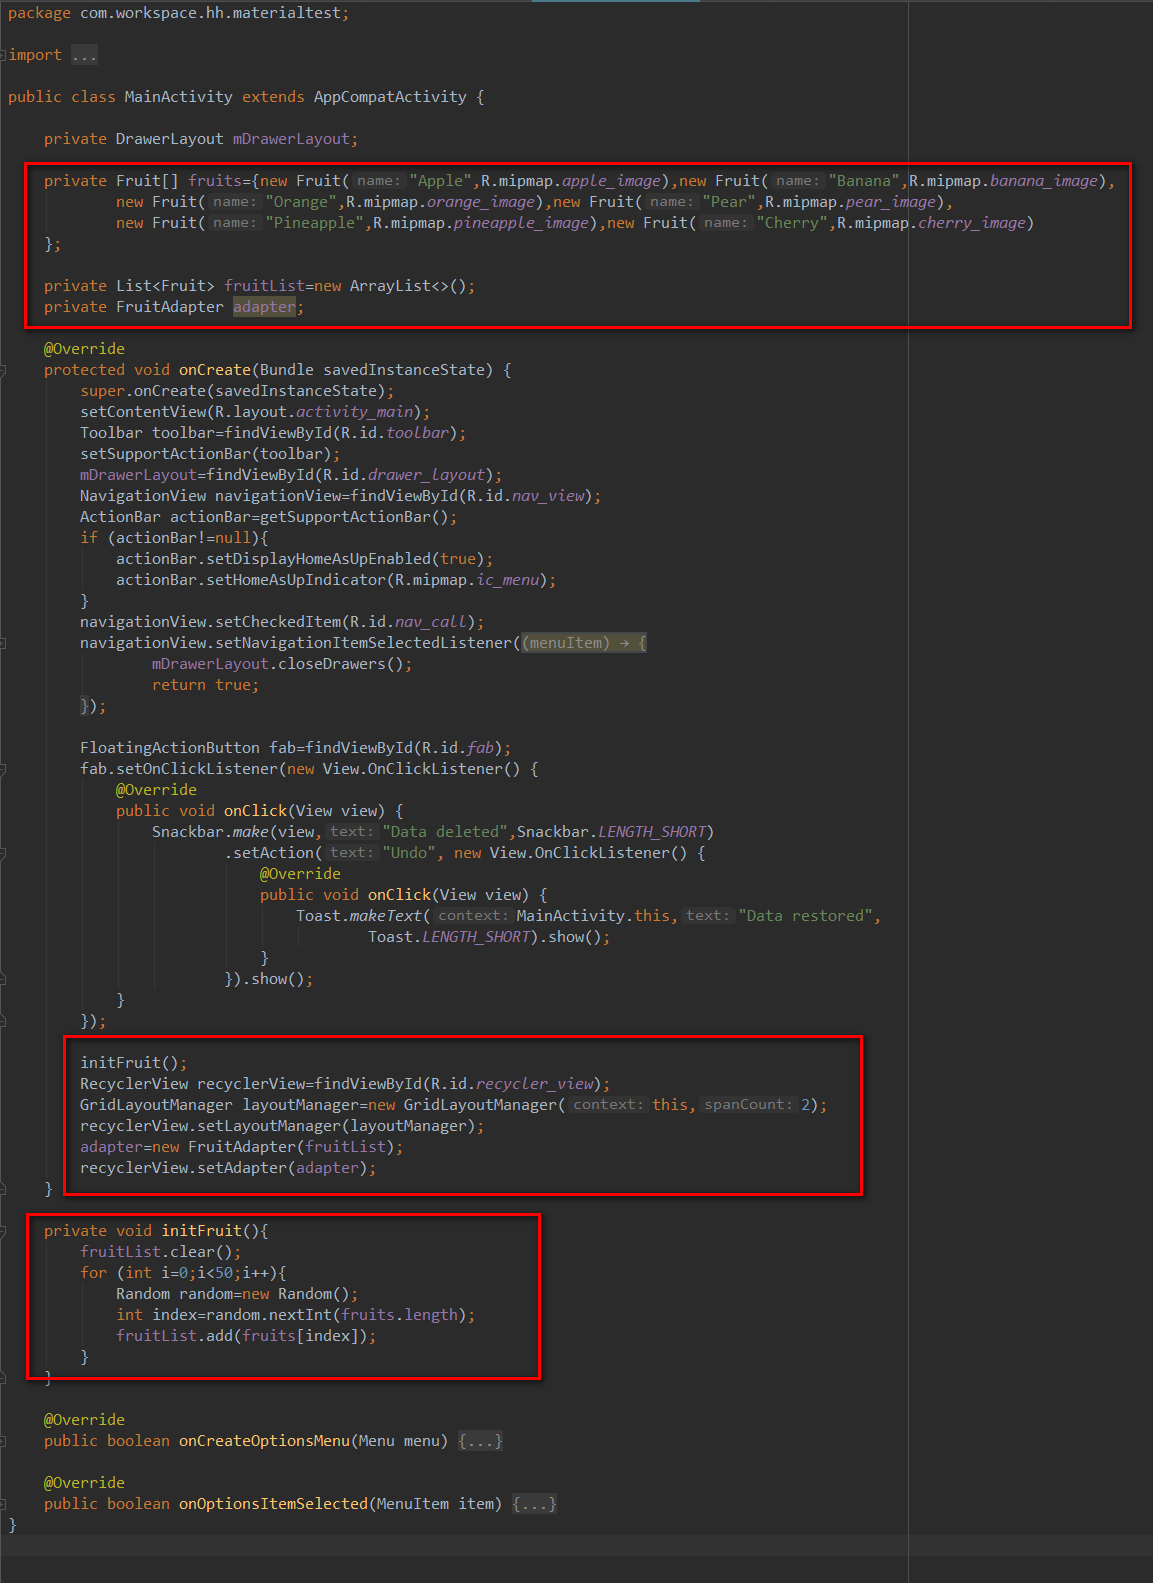Click the "Banana" string literal
The image size is (1153, 1583).
864,181
